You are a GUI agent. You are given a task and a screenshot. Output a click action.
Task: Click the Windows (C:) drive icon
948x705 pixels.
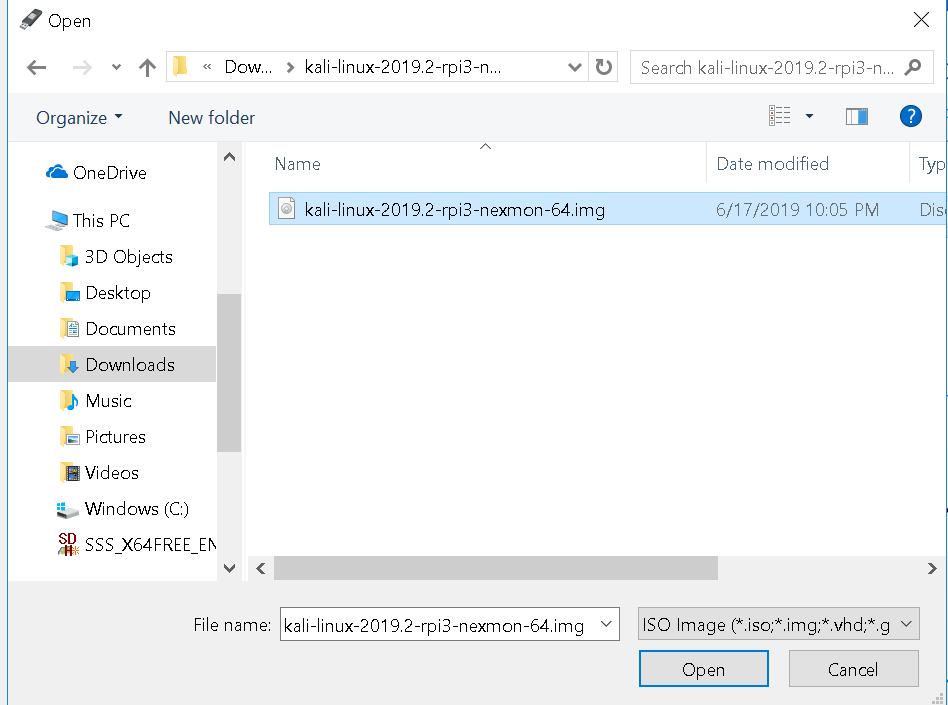(67, 510)
